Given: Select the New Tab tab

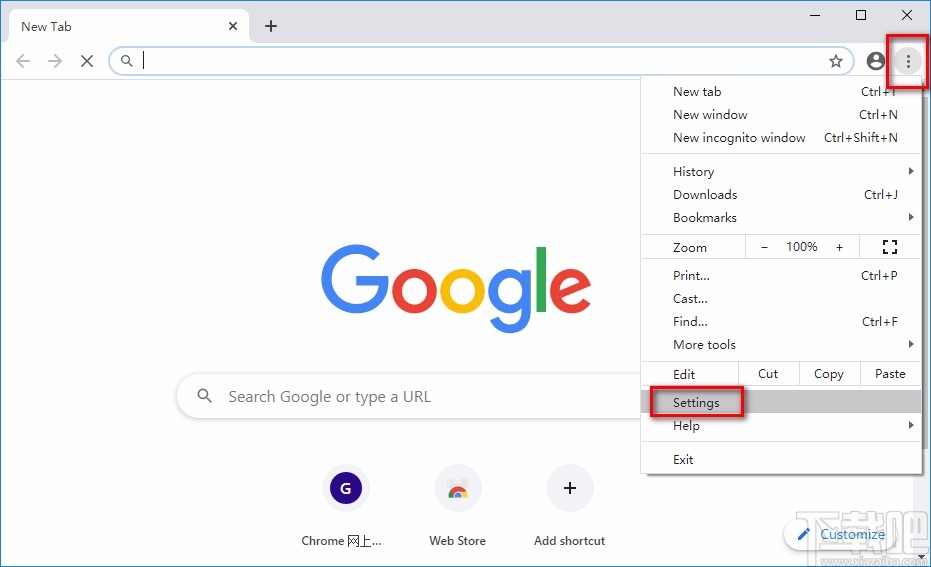Looking at the screenshot, I should 128,26.
